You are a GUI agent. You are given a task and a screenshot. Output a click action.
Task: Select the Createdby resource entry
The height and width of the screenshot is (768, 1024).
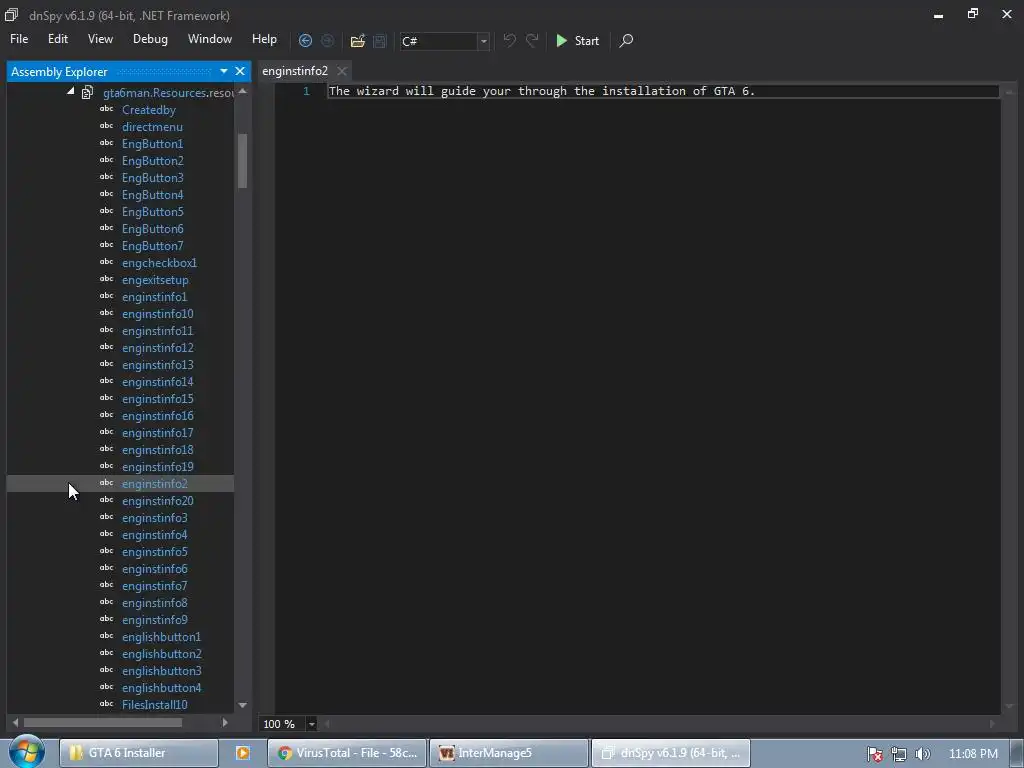148,110
